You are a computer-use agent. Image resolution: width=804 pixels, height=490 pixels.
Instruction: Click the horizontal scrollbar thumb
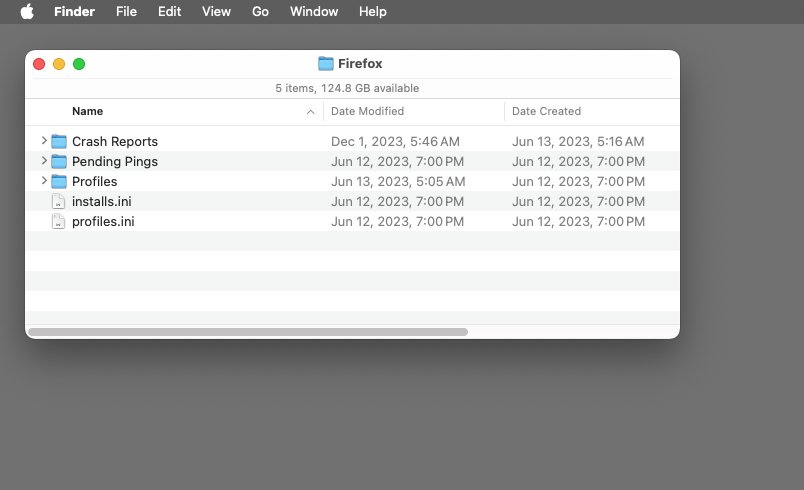[248, 331]
